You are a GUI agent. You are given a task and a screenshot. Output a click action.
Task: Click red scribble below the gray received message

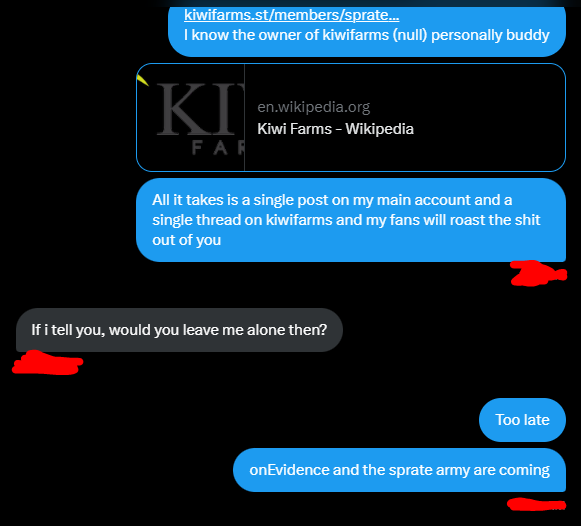pyautogui.click(x=47, y=363)
